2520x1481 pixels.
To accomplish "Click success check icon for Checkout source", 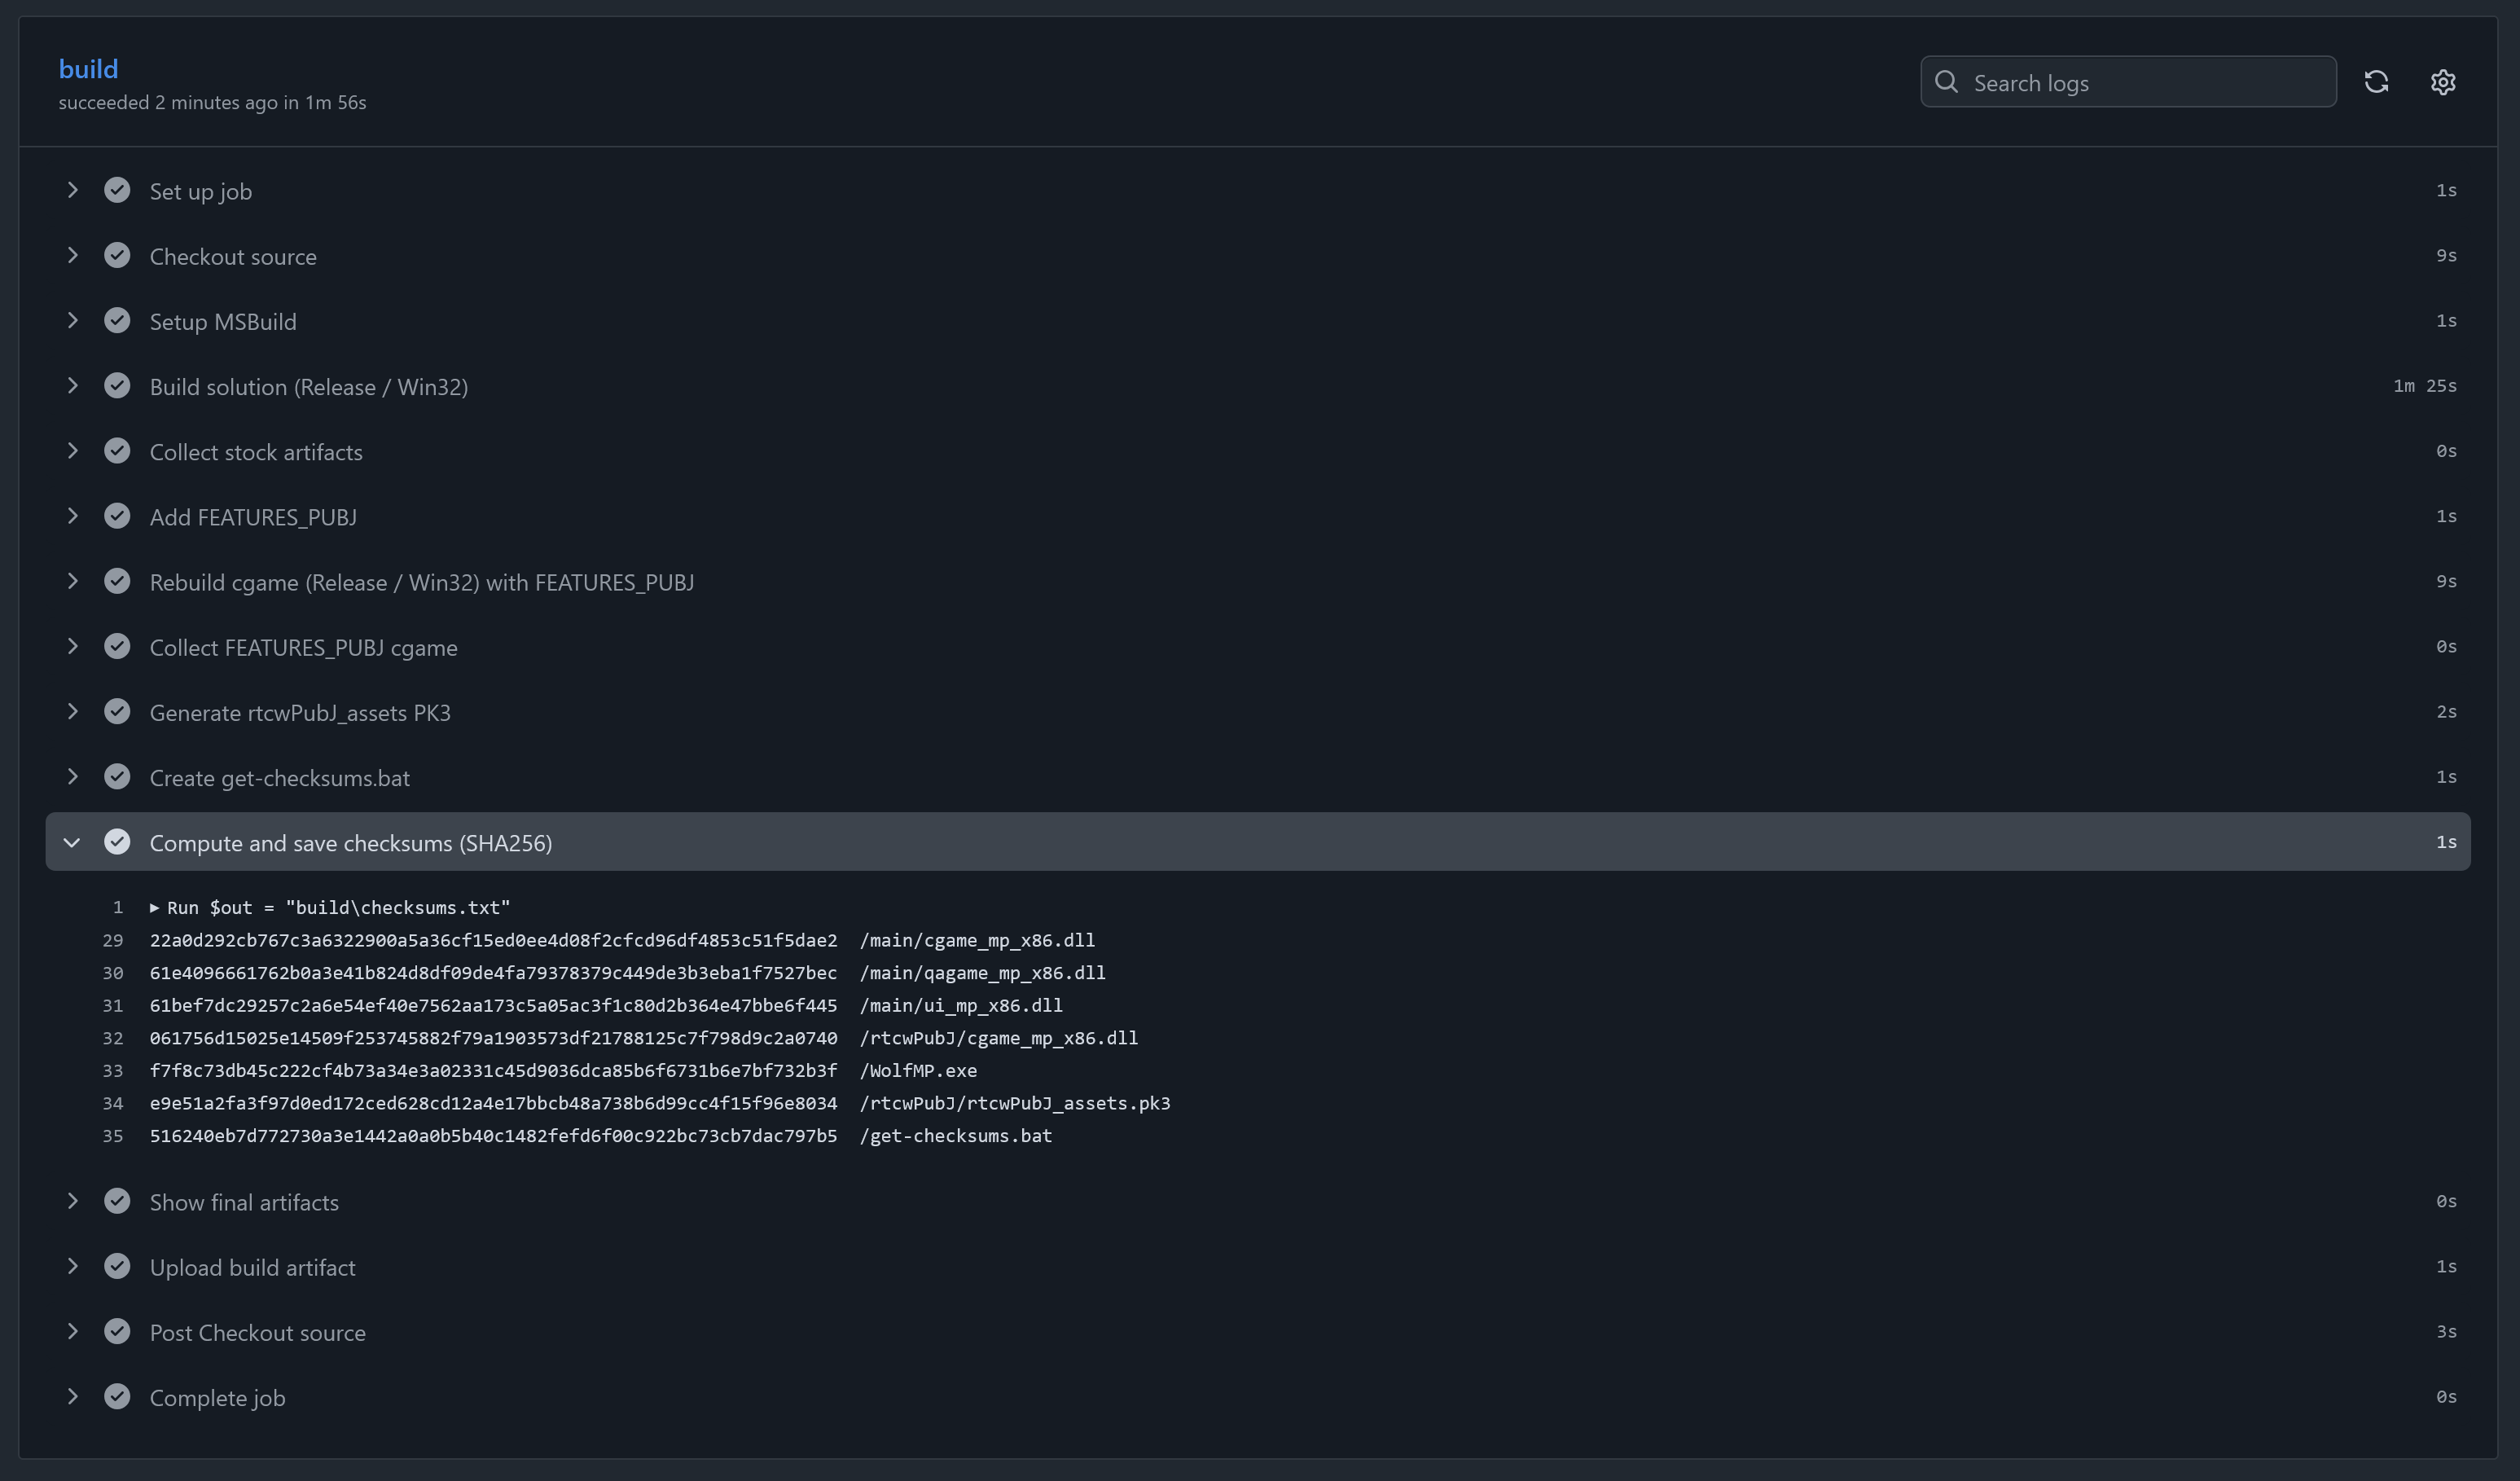I will 117,255.
